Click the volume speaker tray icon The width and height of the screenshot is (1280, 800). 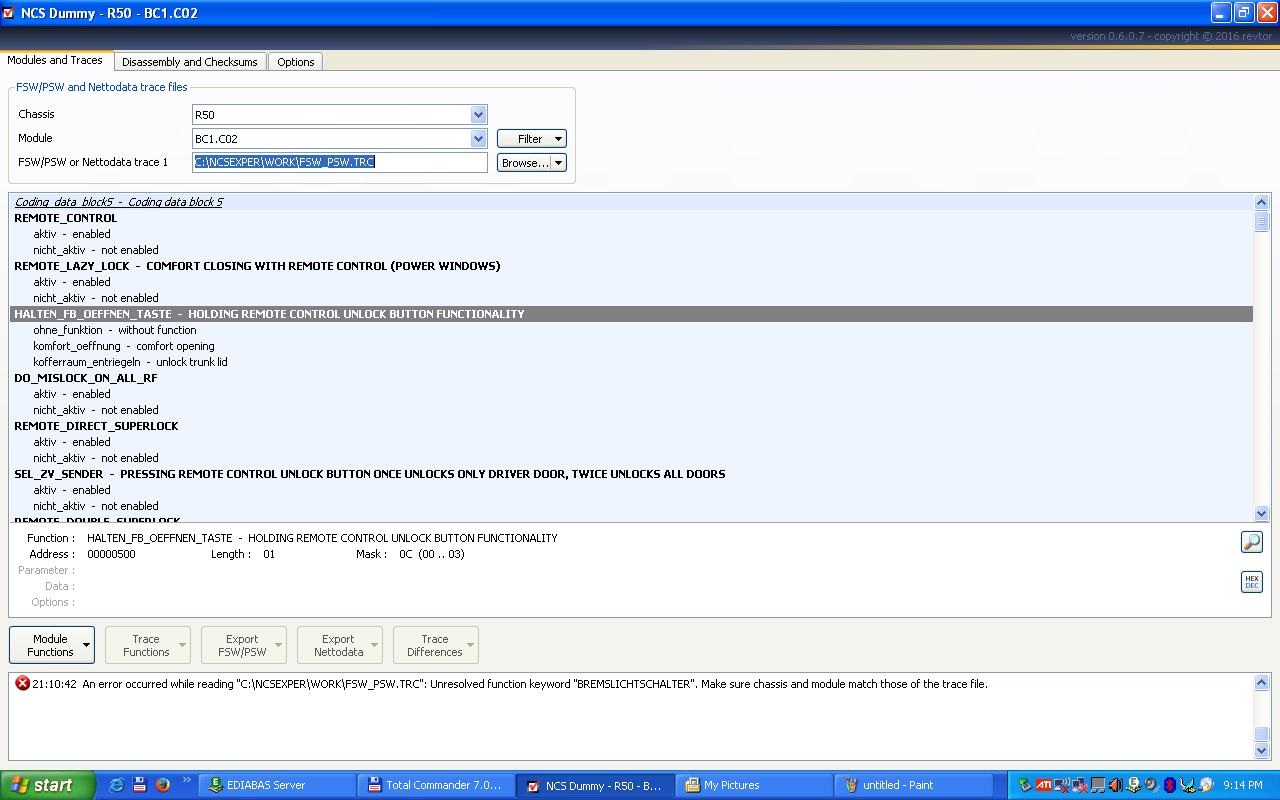click(1115, 785)
